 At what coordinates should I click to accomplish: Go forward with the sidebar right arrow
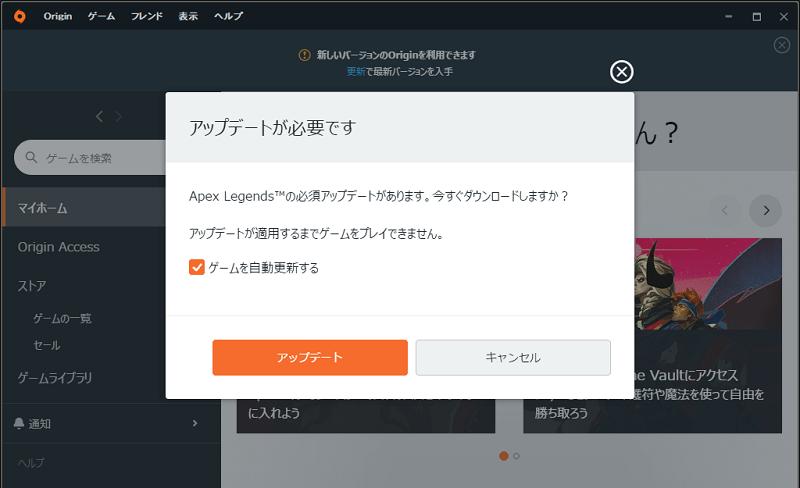pos(118,117)
